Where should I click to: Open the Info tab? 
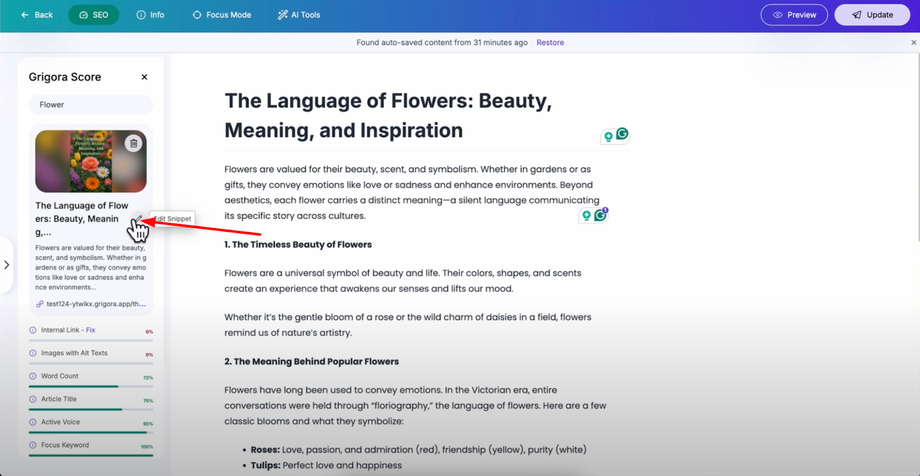150,15
